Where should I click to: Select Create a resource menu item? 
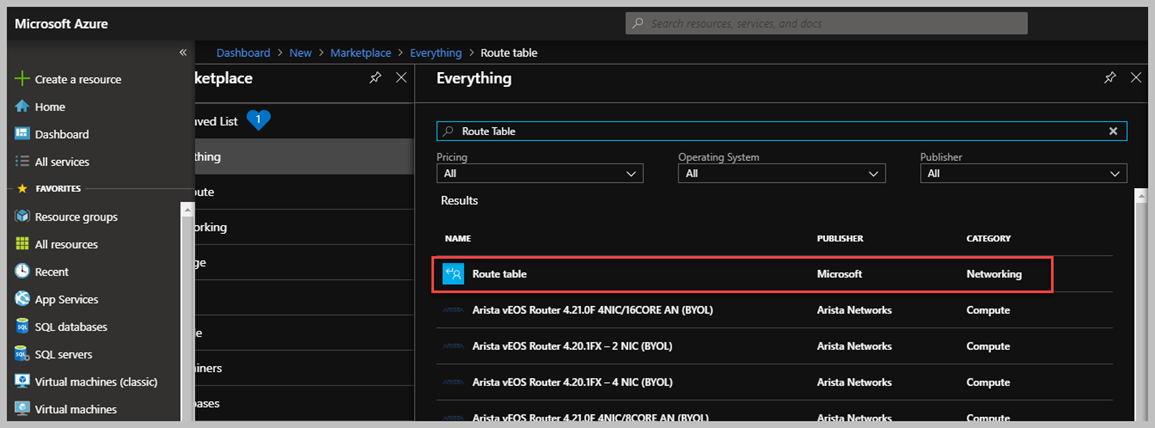78,79
